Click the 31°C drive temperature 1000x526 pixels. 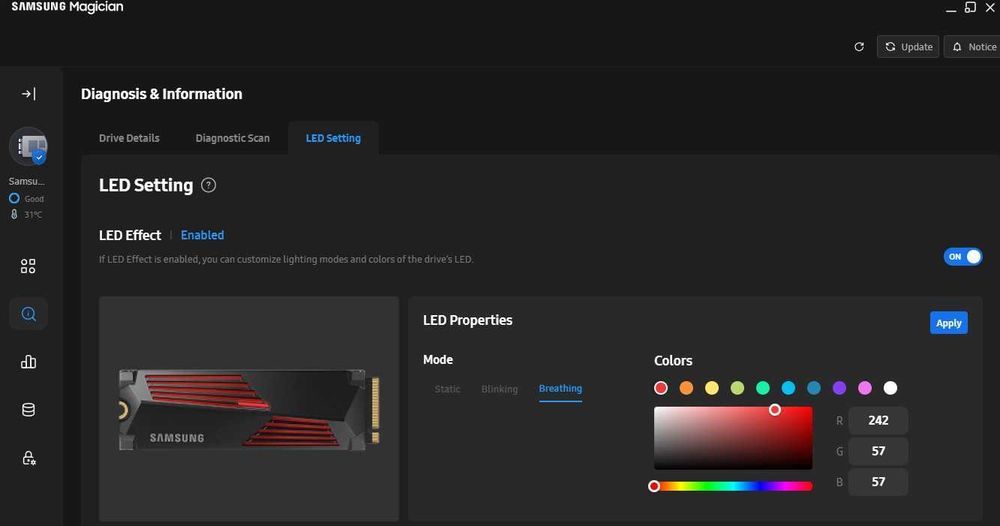tap(27, 214)
